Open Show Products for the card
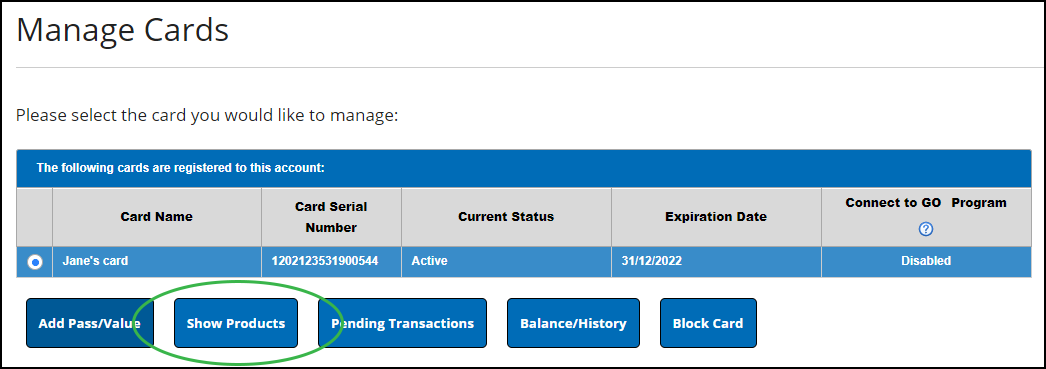Screen dimensions: 1046x369 click(235, 323)
